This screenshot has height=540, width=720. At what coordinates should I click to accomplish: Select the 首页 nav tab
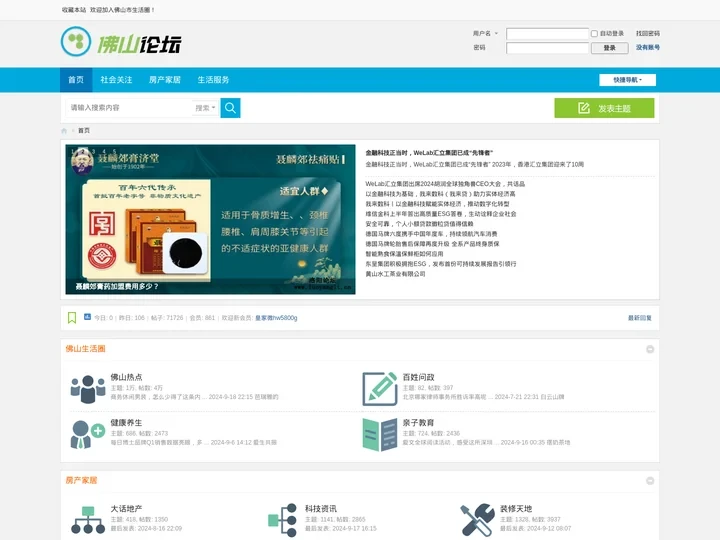(76, 80)
